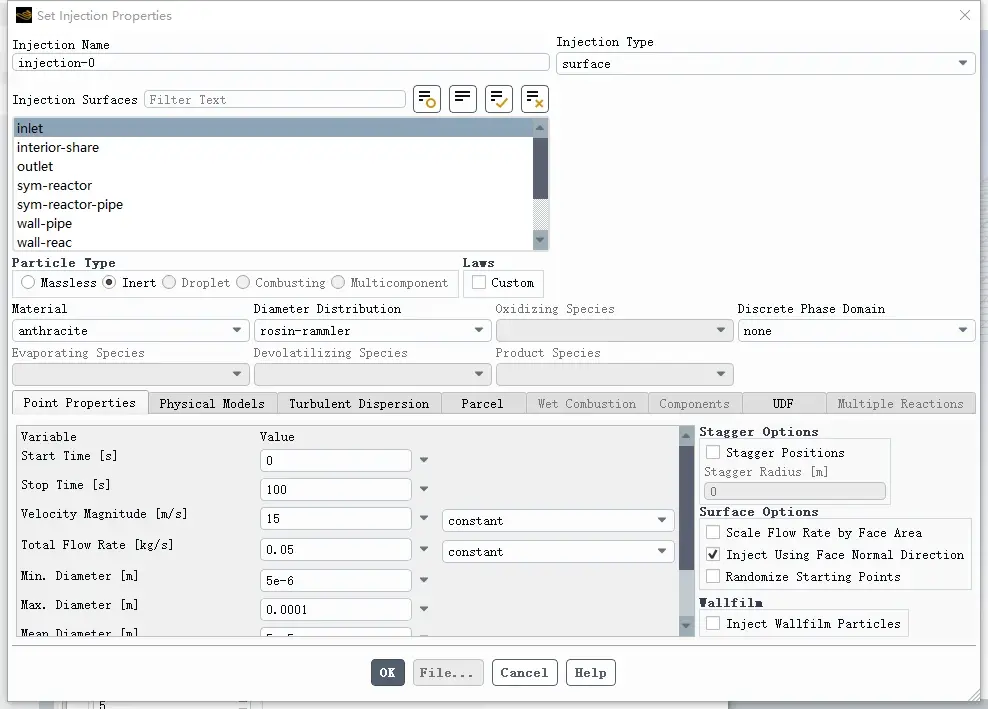This screenshot has width=988, height=709.
Task: Click the Max. Diameter value field
Action: [336, 609]
